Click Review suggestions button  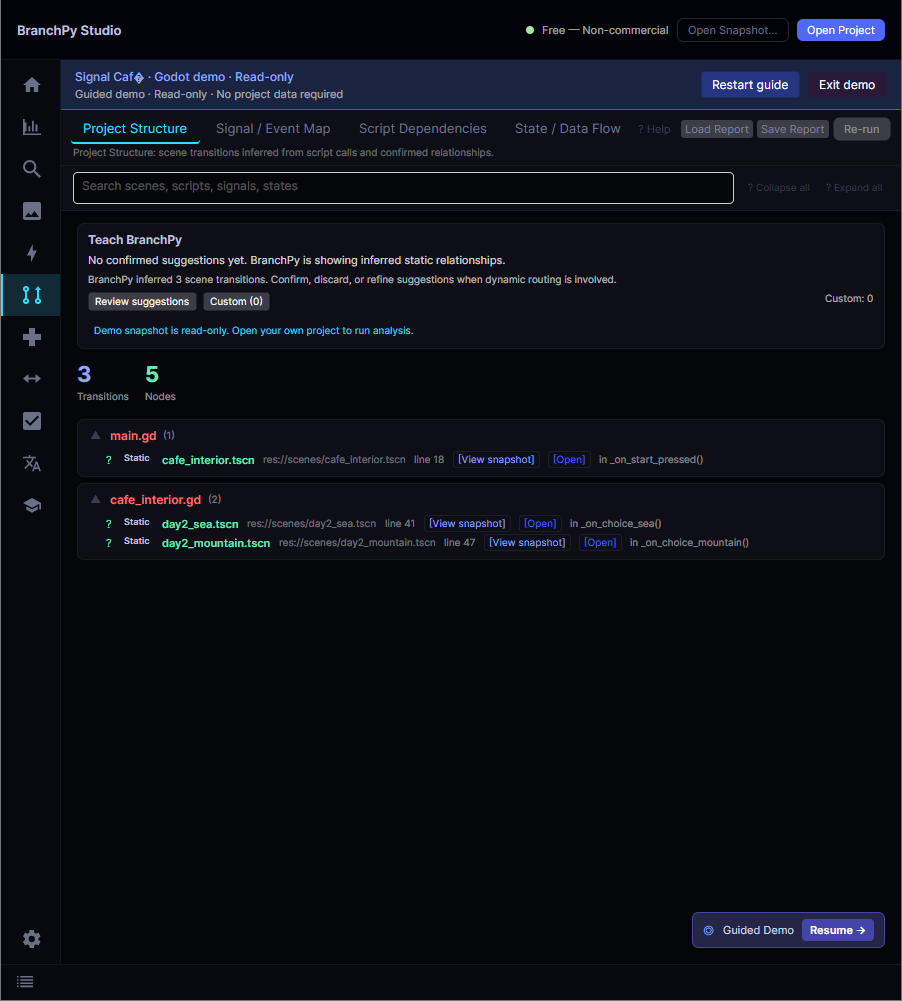tap(142, 301)
